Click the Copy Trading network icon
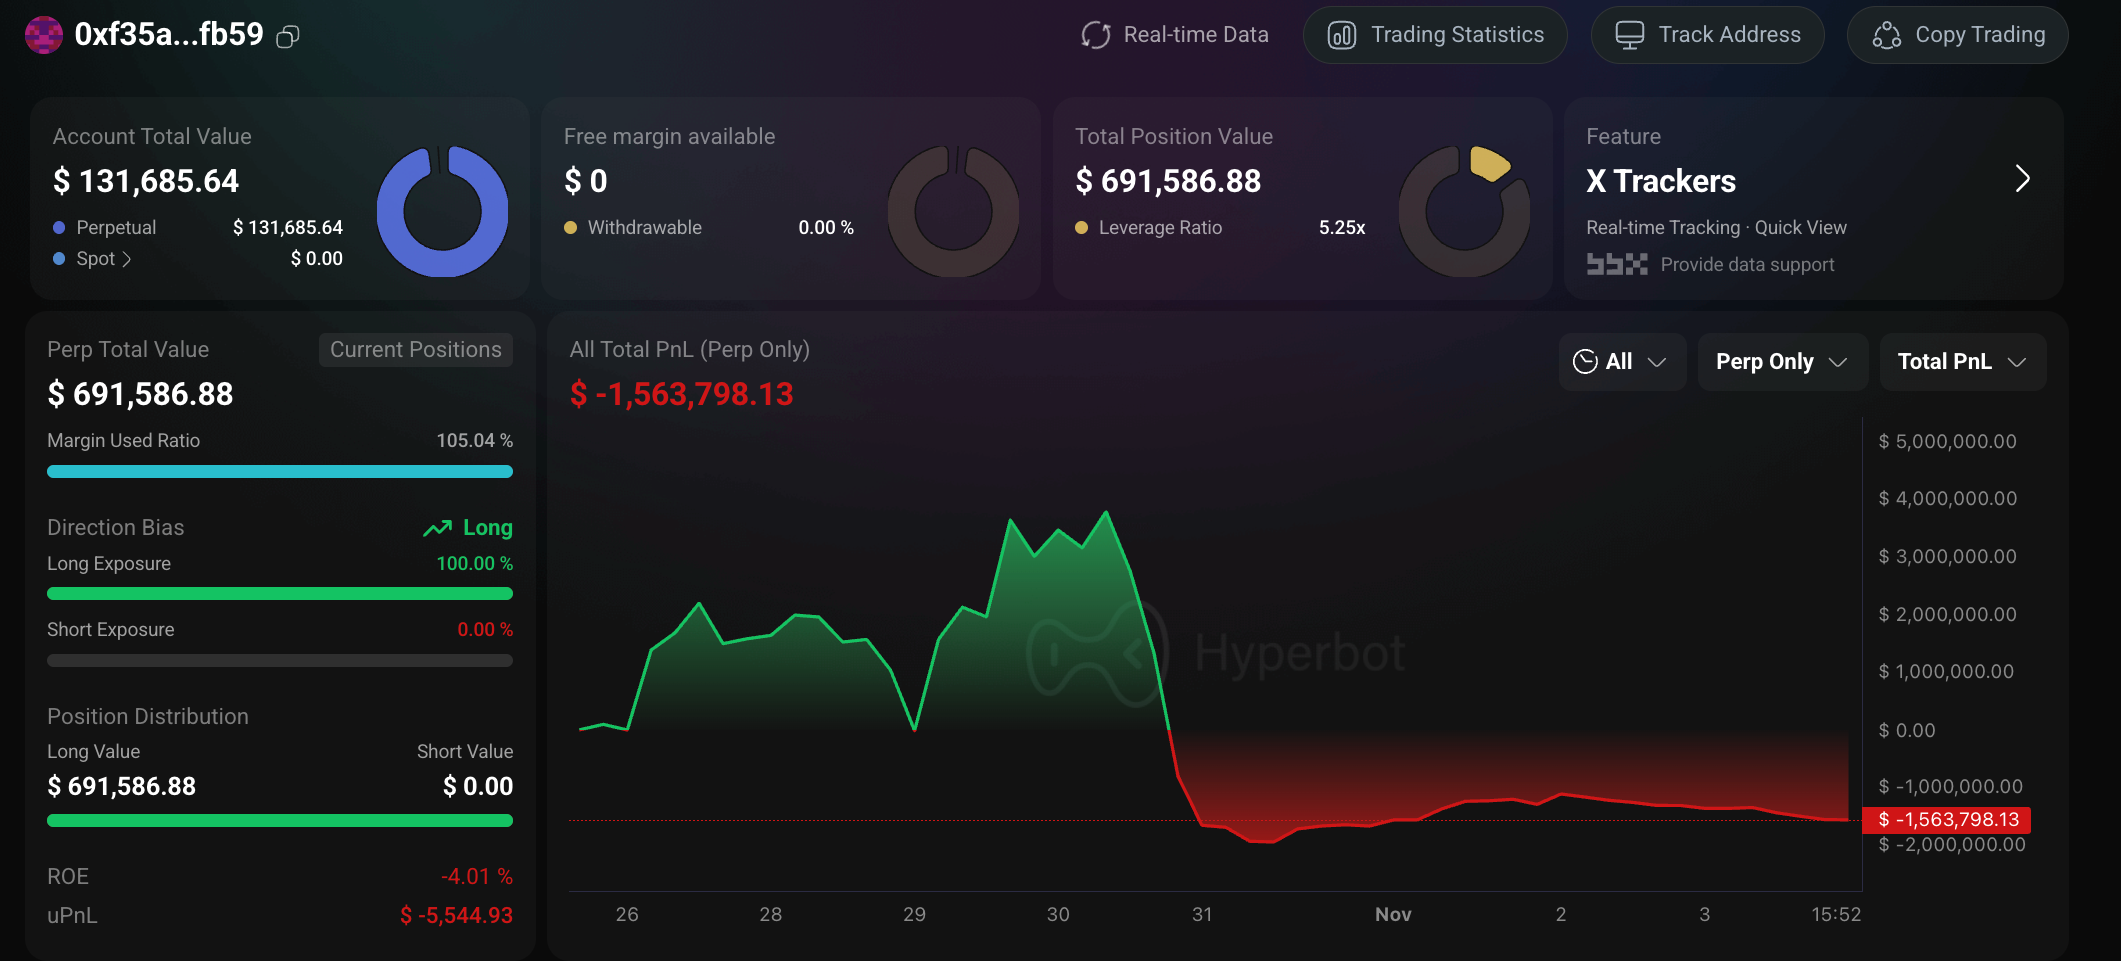 (x=1887, y=35)
